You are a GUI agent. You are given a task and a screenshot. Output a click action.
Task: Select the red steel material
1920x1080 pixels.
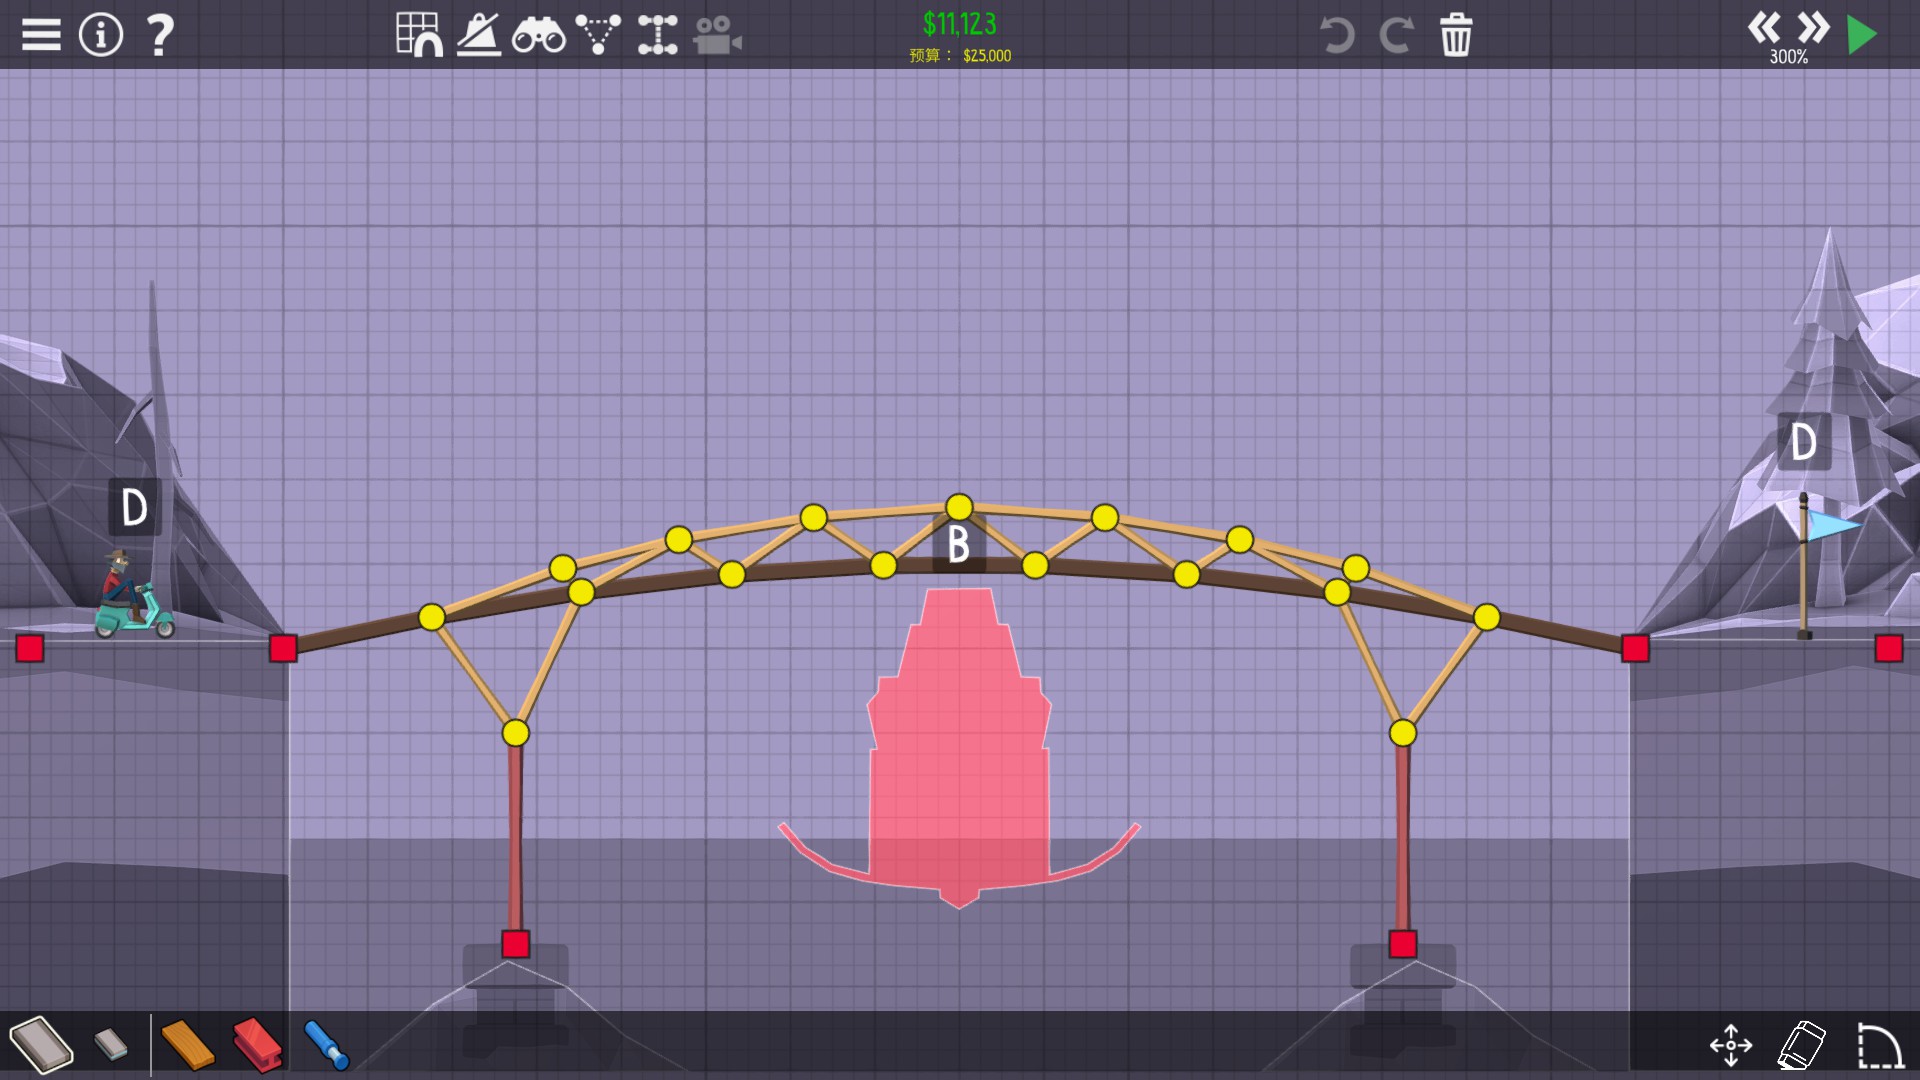coord(257,1045)
